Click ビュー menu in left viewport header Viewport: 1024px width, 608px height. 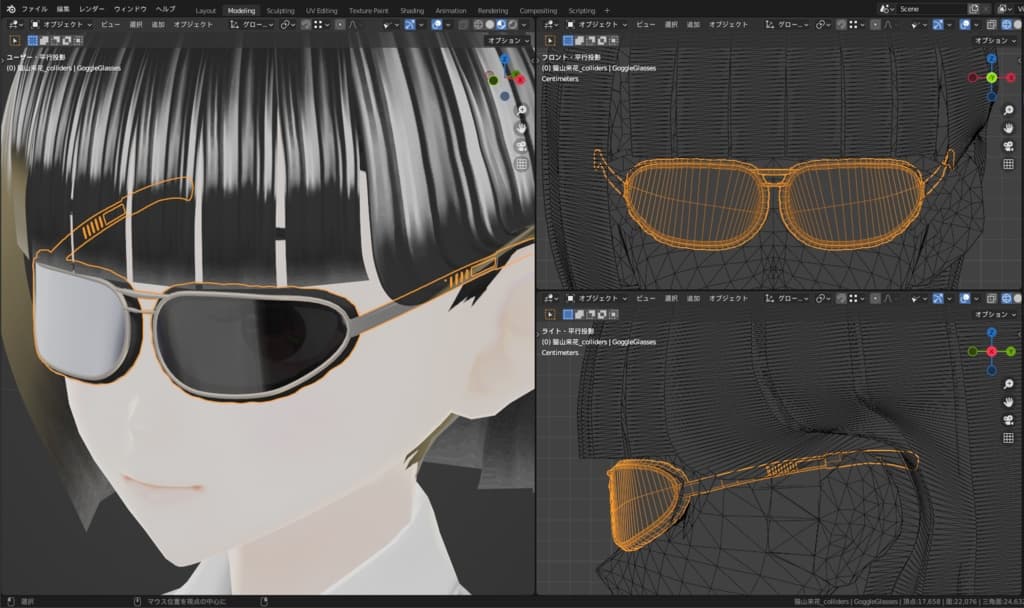pyautogui.click(x=110, y=24)
